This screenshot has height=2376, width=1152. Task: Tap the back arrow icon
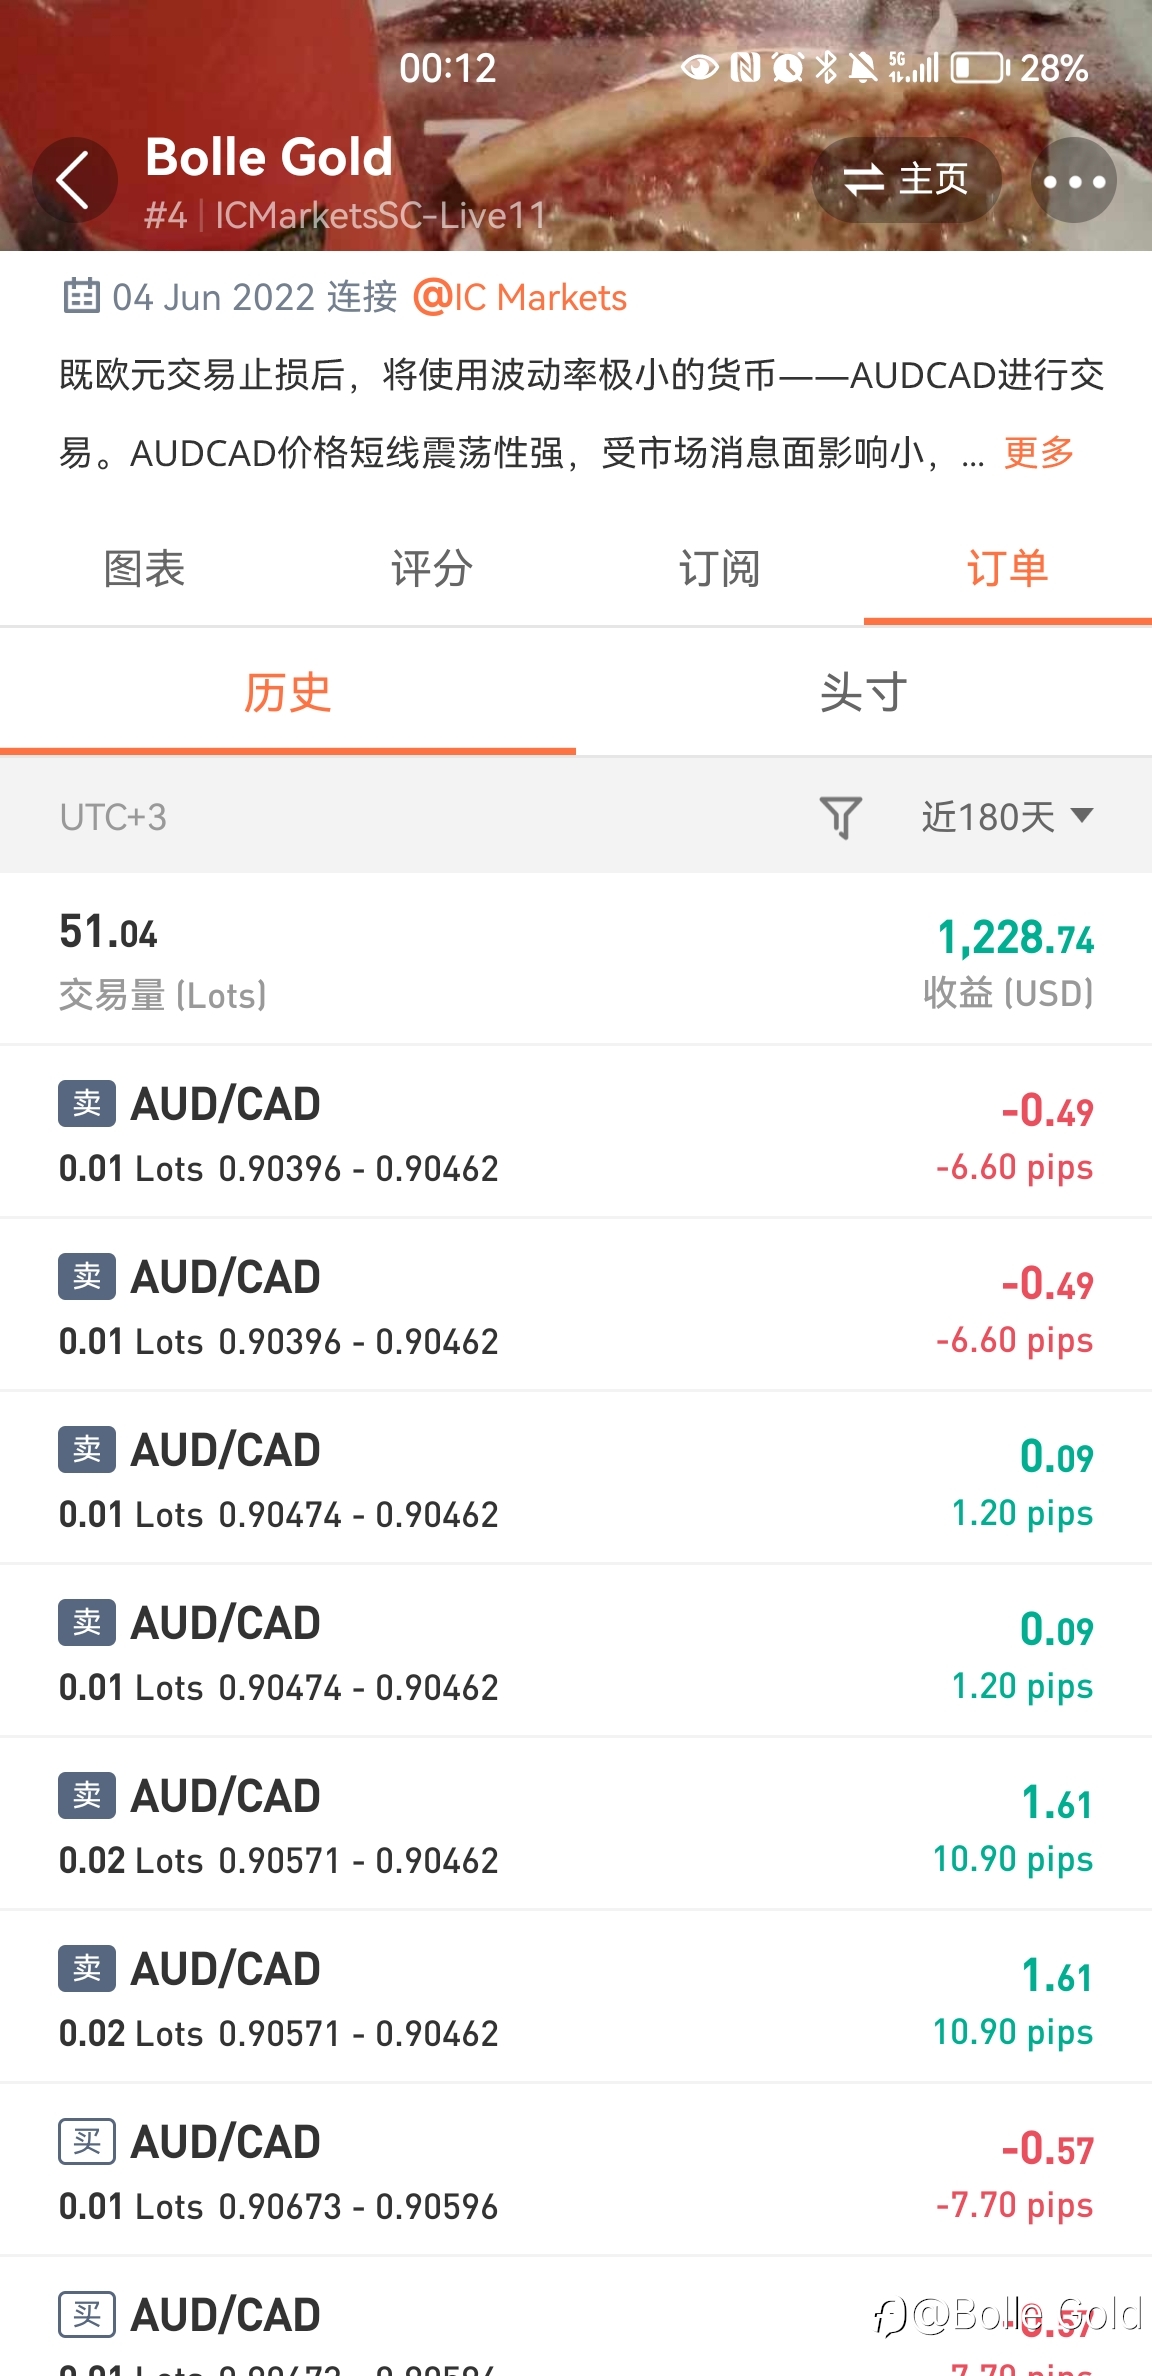point(74,181)
